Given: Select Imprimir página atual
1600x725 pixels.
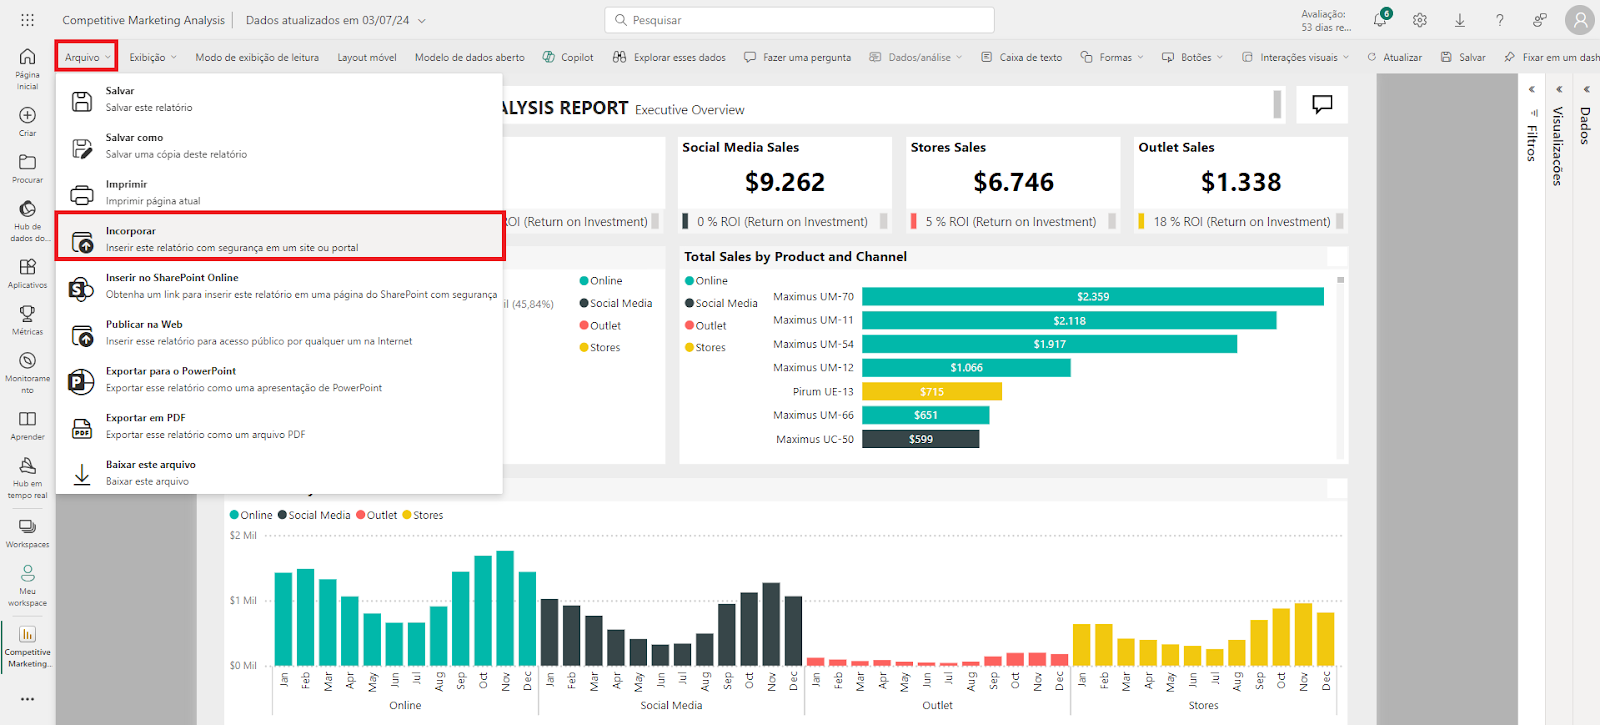Looking at the screenshot, I should tap(279, 192).
